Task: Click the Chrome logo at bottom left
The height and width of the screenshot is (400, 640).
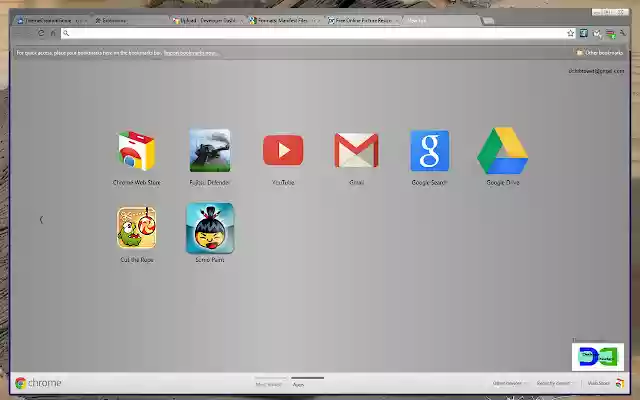Action: [20, 383]
